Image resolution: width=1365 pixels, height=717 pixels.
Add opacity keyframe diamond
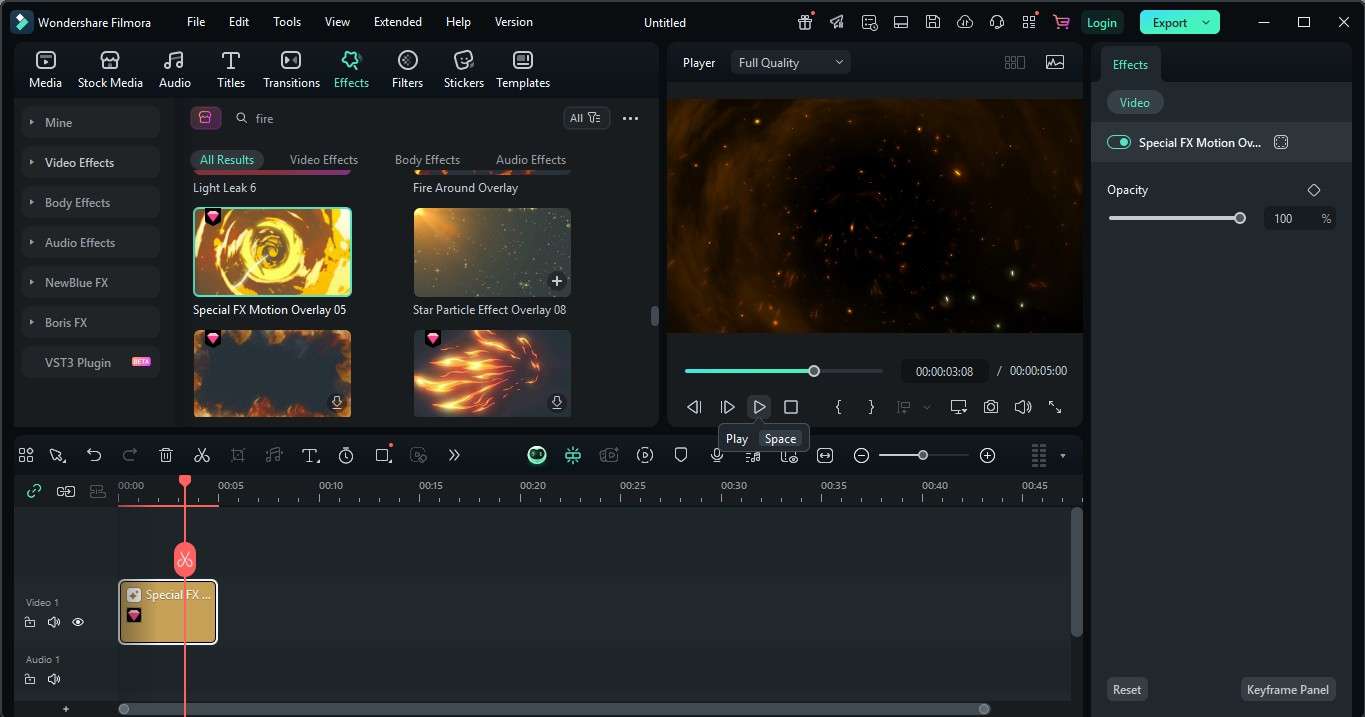click(1314, 190)
